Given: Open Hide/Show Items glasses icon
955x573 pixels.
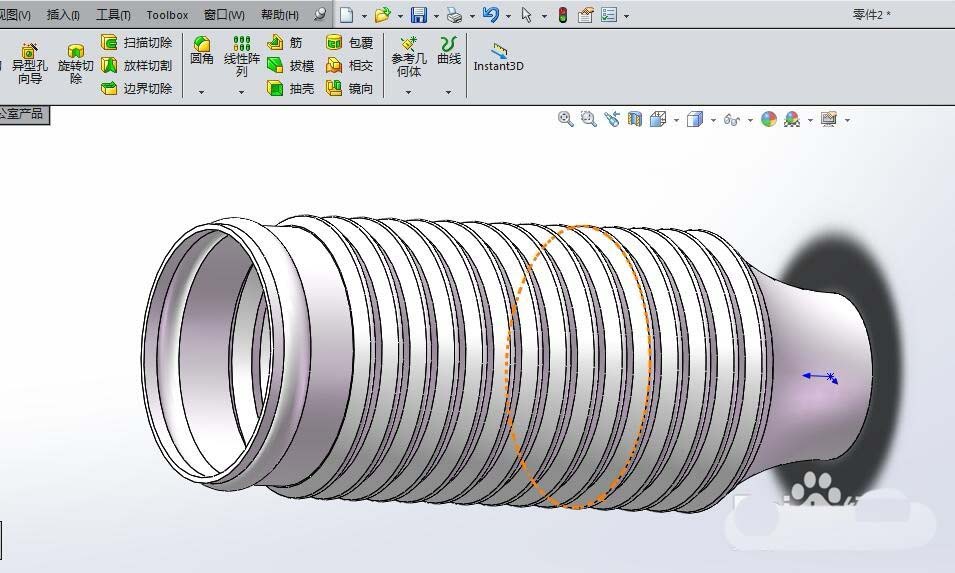Looking at the screenshot, I should (x=731, y=120).
